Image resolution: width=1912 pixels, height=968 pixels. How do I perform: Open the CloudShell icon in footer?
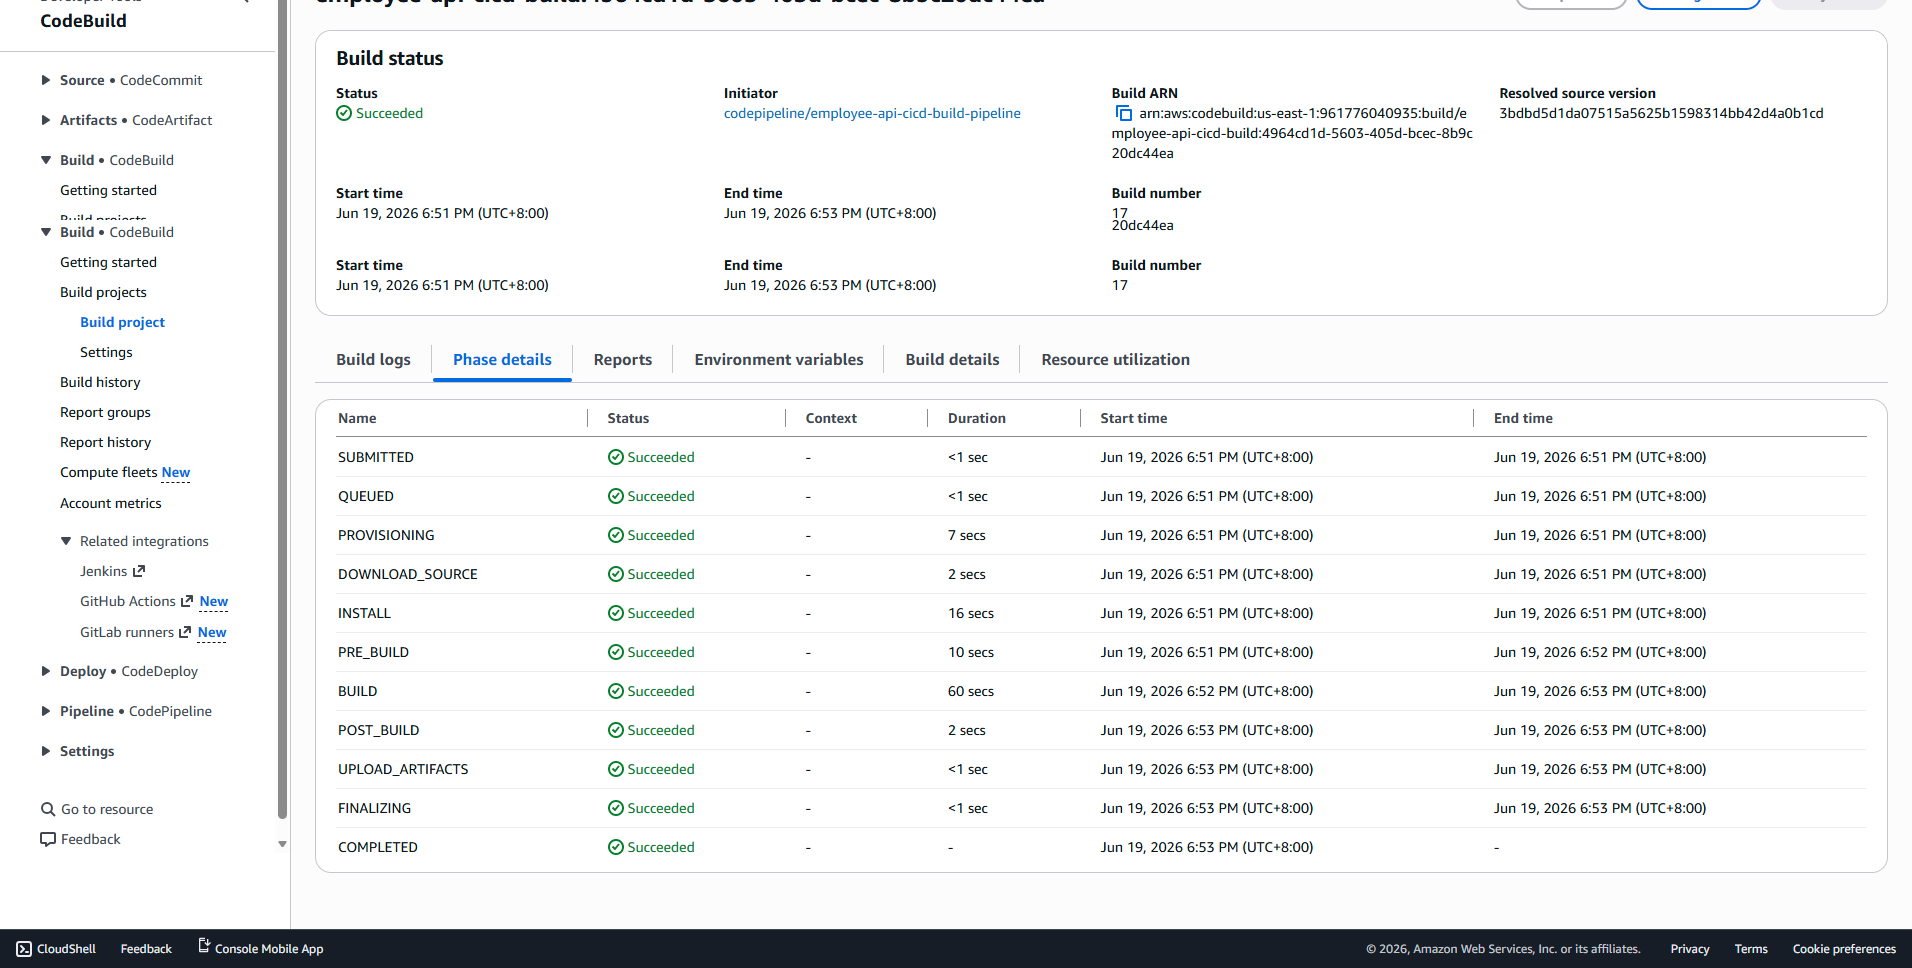(24, 949)
